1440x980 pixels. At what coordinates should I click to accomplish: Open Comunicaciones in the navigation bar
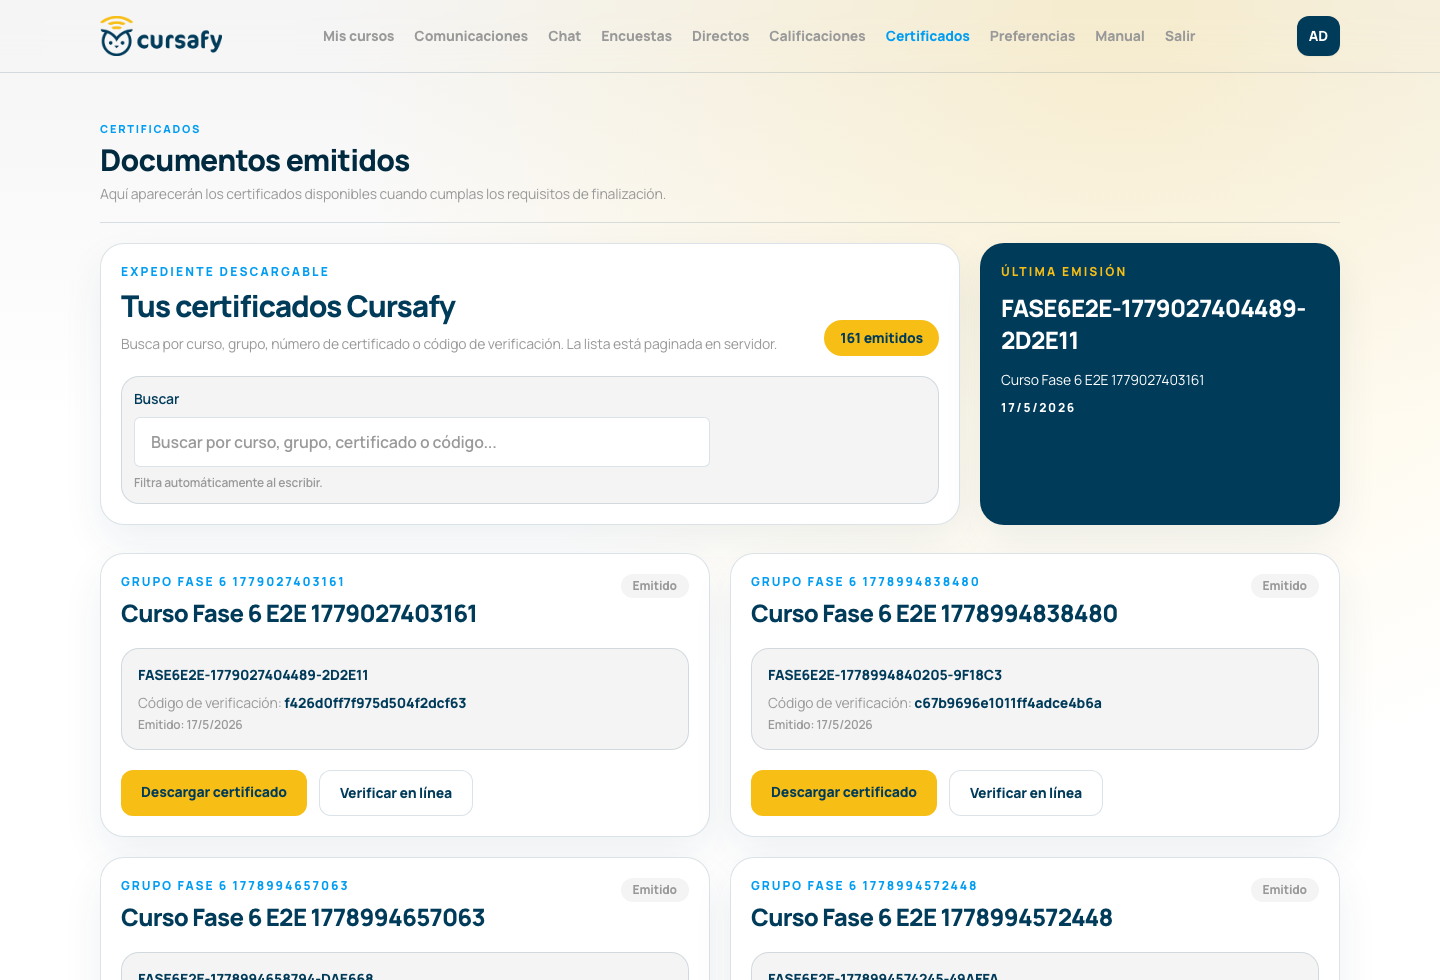471,36
